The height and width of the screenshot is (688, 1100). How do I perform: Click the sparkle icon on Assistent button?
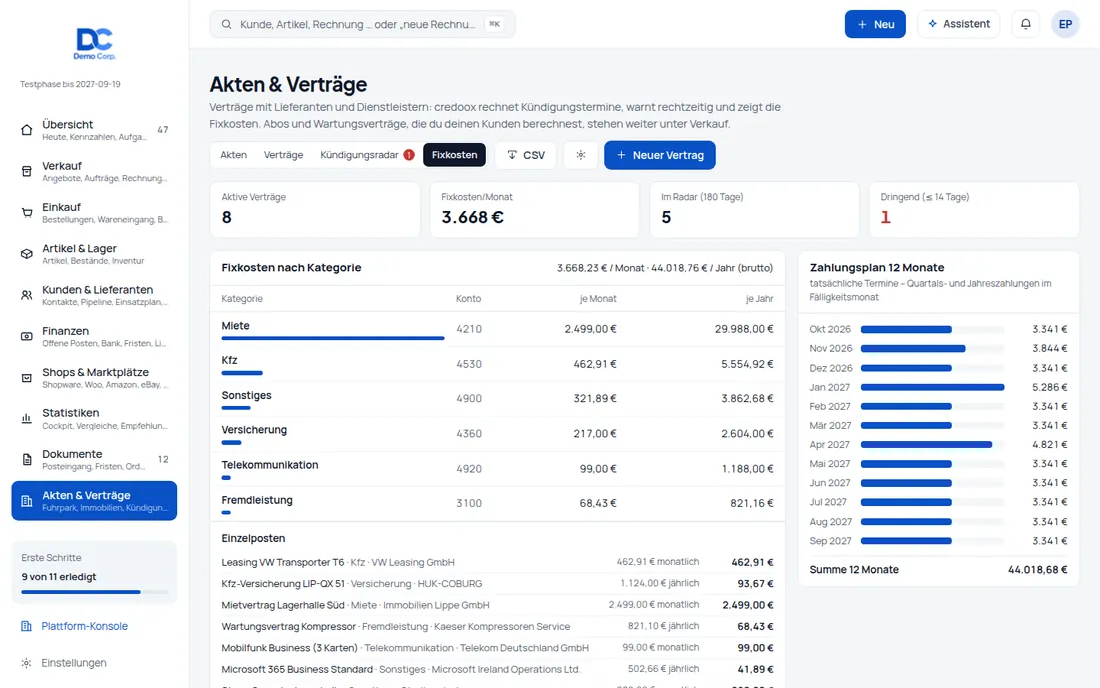point(932,24)
